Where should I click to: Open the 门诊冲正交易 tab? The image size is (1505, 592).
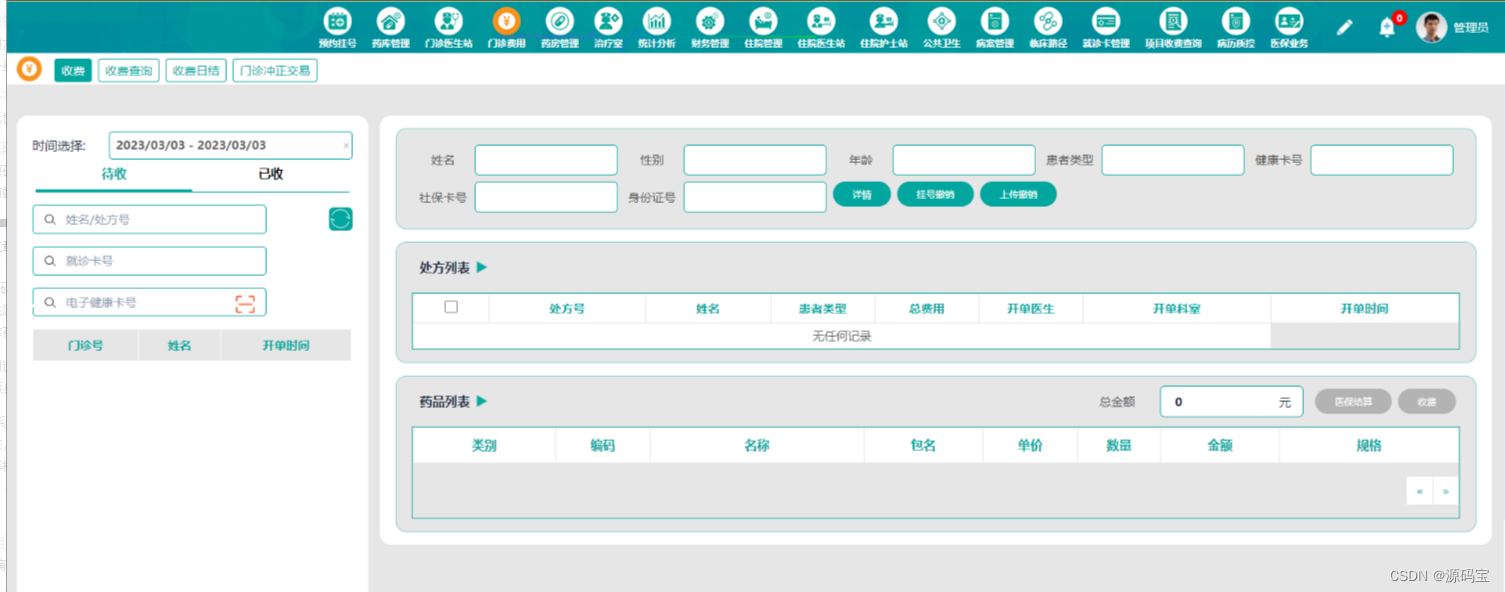[x=274, y=70]
